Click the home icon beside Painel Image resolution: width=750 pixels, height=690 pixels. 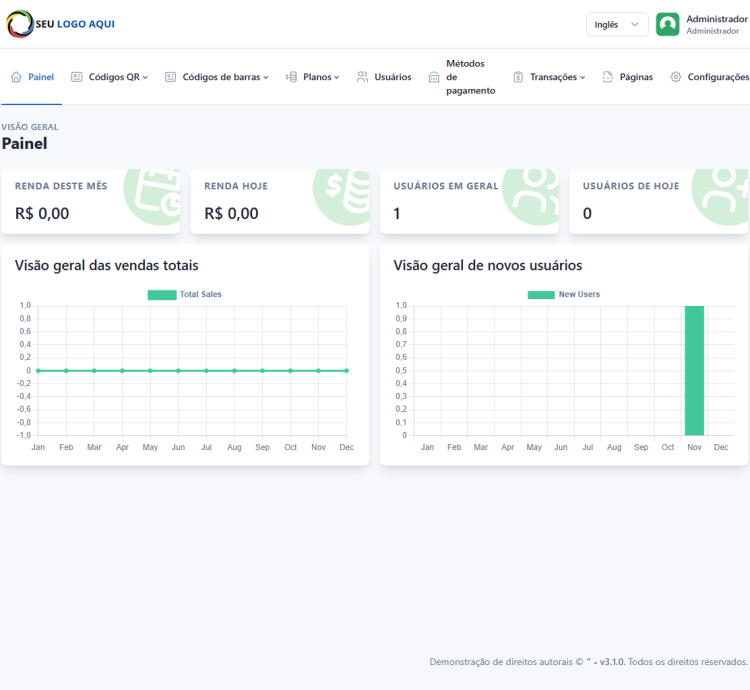tap(16, 77)
